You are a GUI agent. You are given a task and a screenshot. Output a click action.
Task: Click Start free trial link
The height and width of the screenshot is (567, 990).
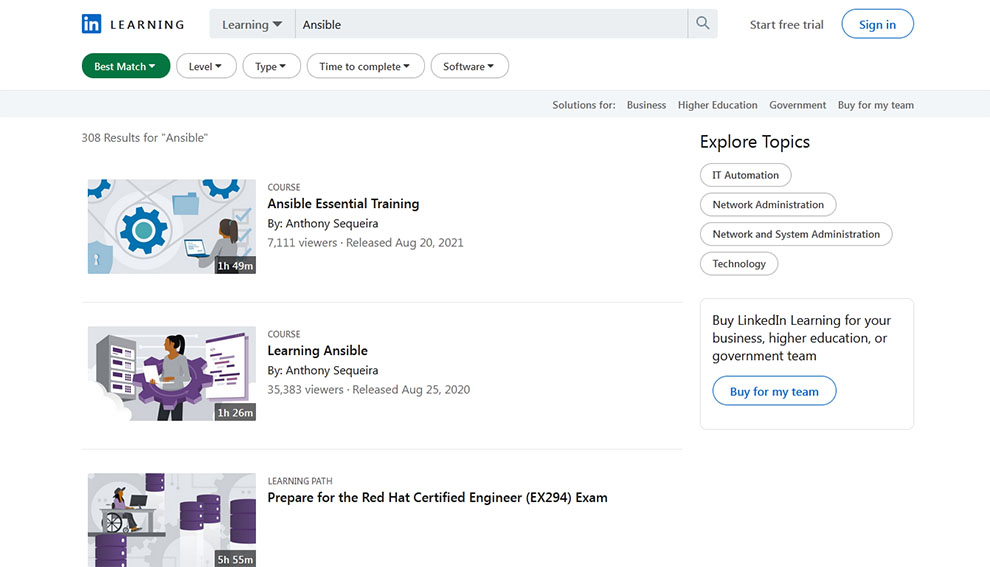[786, 25]
